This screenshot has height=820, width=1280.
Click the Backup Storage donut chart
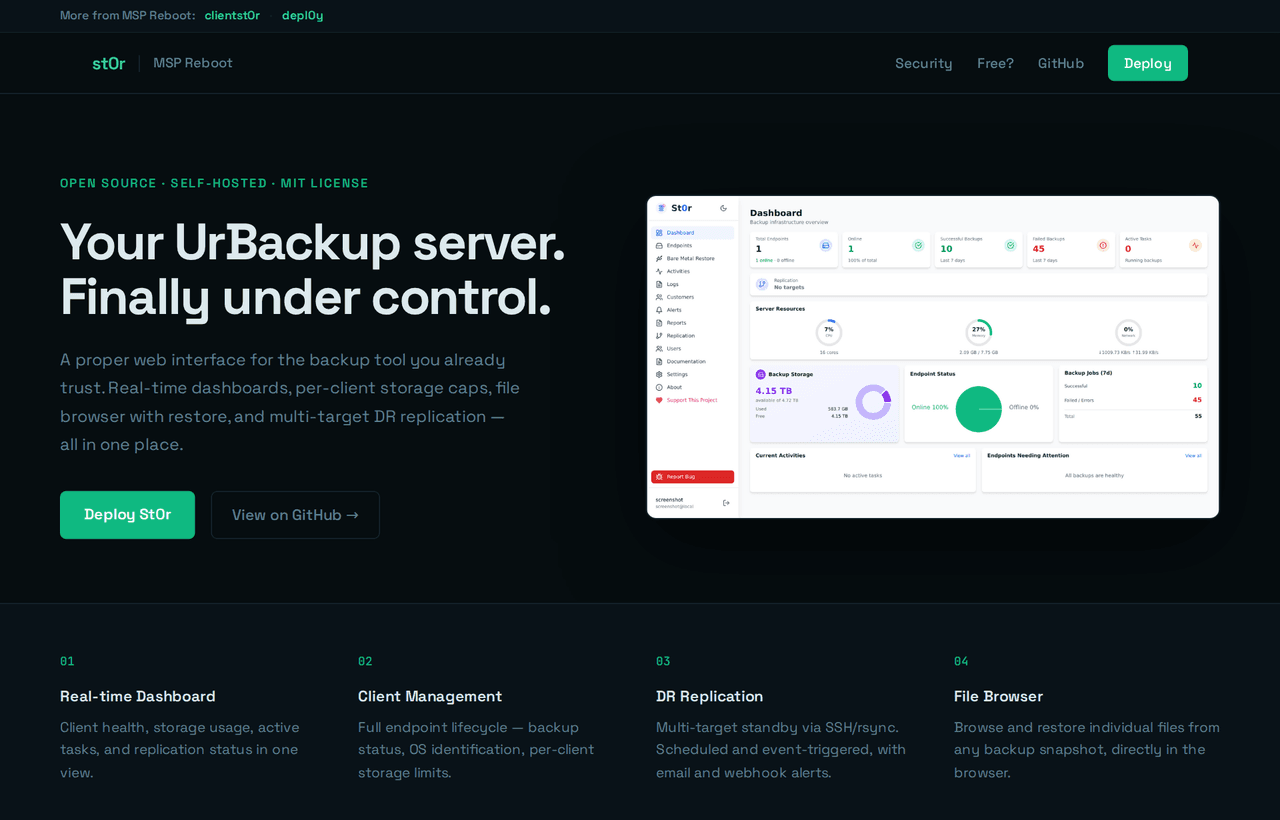click(873, 402)
